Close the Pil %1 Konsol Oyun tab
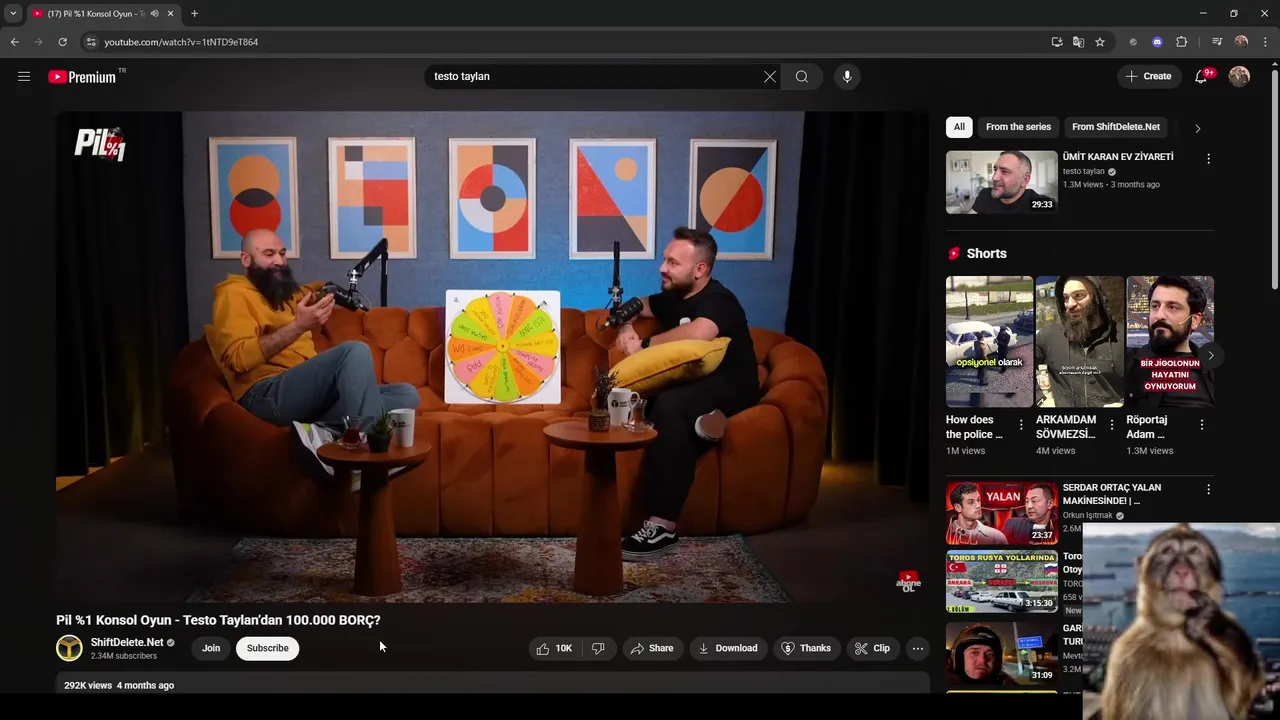Screen dimensions: 1280x720 pyautogui.click(x=170, y=14)
